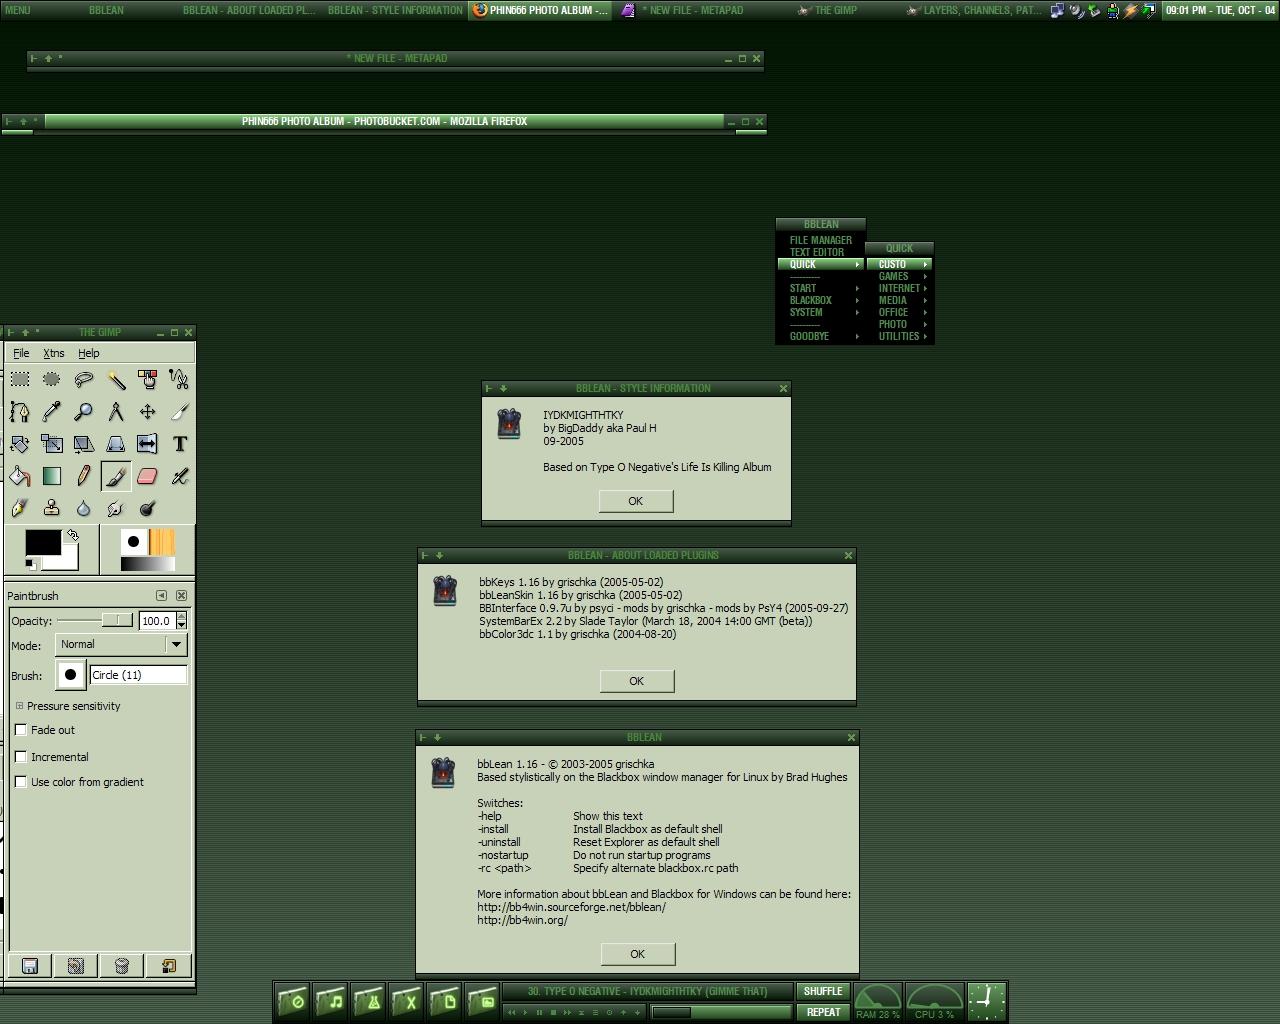Select the Ellipse Select tool in GIMP
Viewport: 1280px width, 1024px height.
click(52, 379)
